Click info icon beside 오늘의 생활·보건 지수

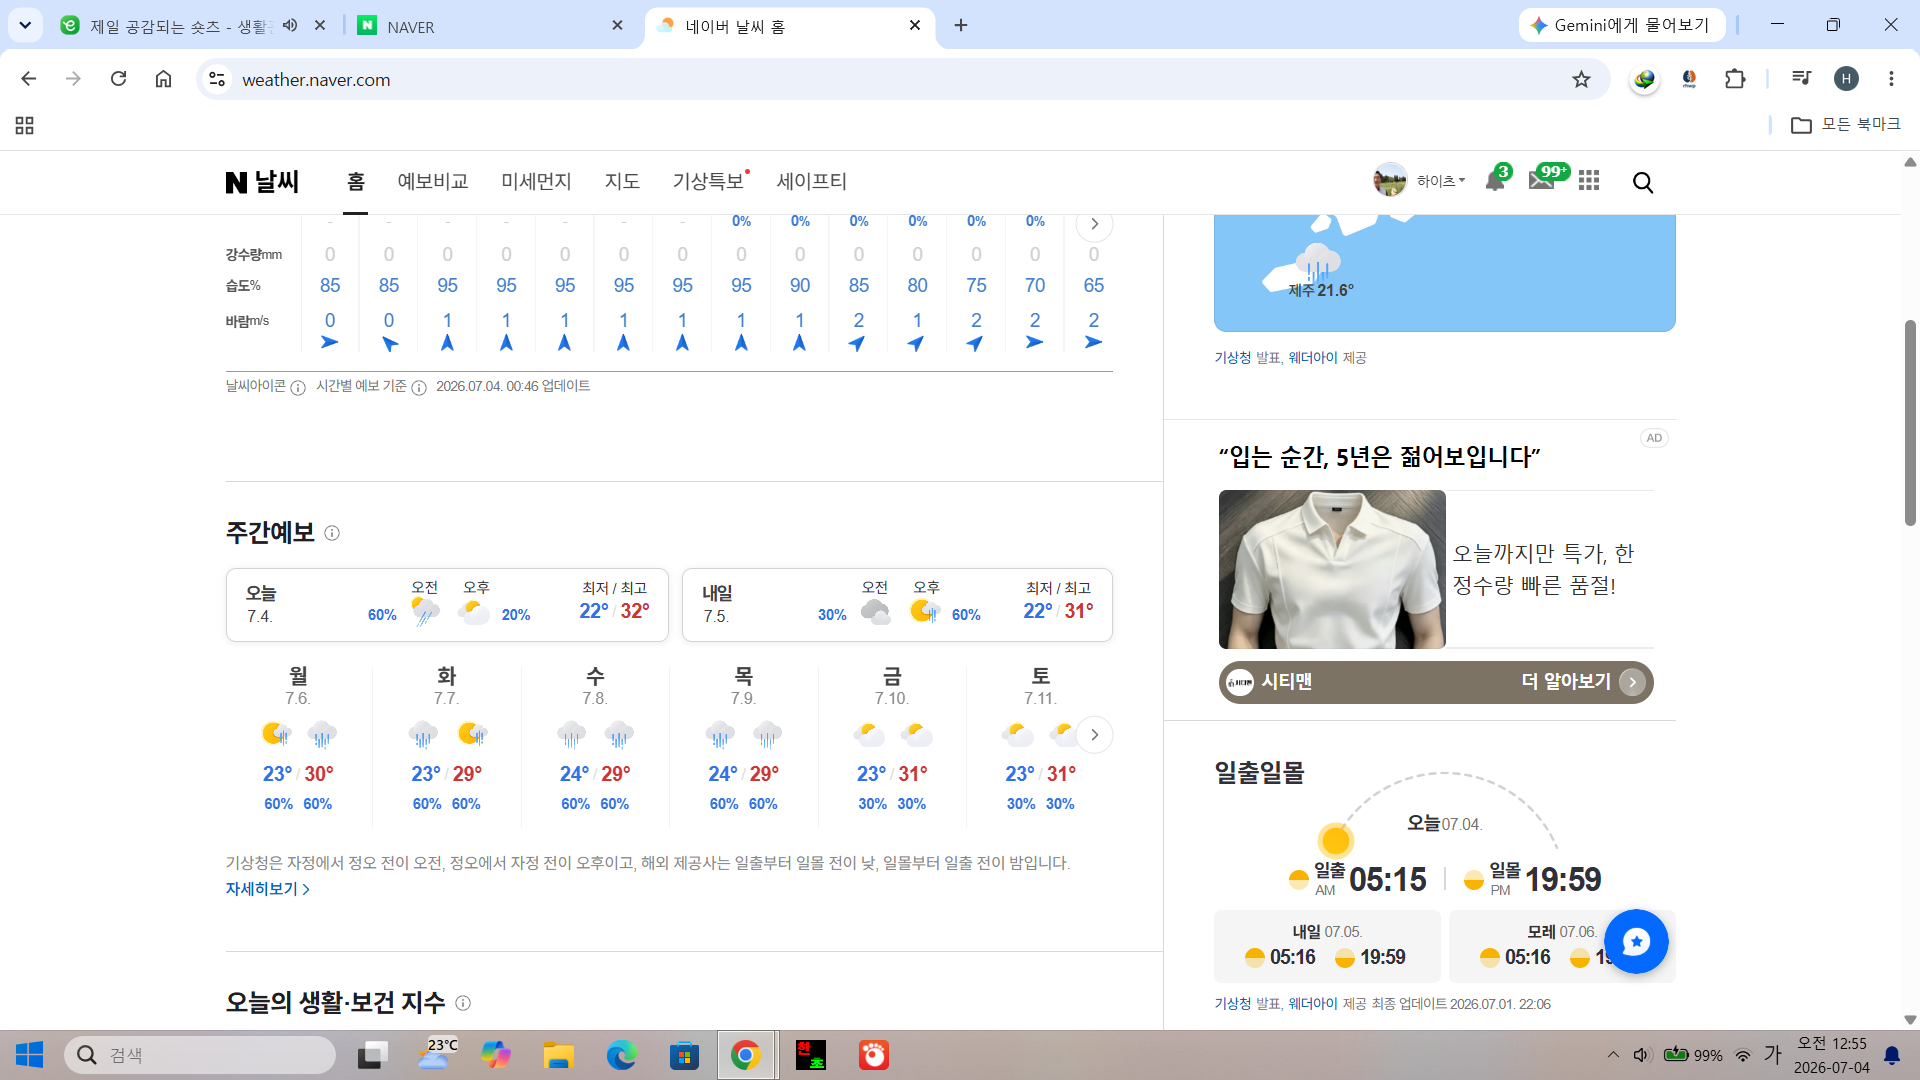[463, 1003]
